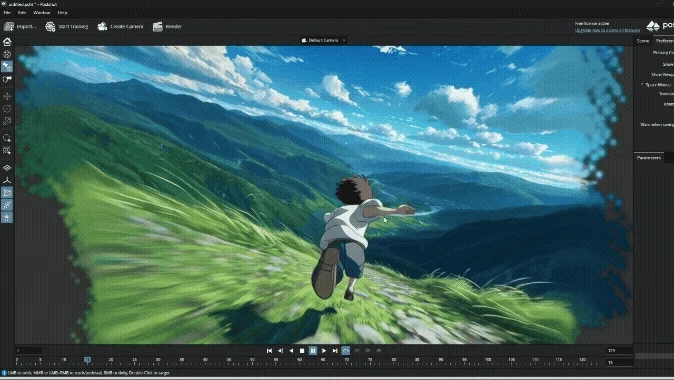Click the timeline playhead marker

click(87, 359)
